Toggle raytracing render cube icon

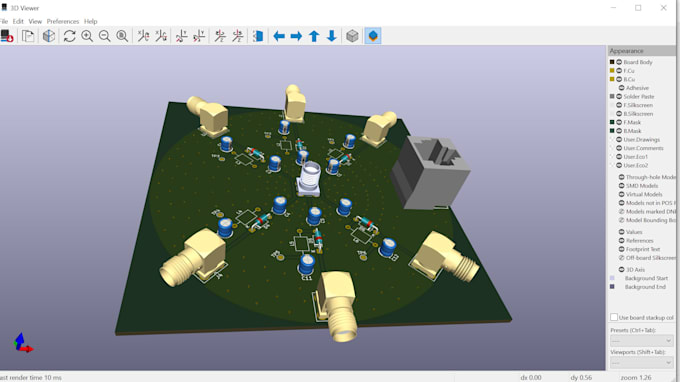pos(49,36)
